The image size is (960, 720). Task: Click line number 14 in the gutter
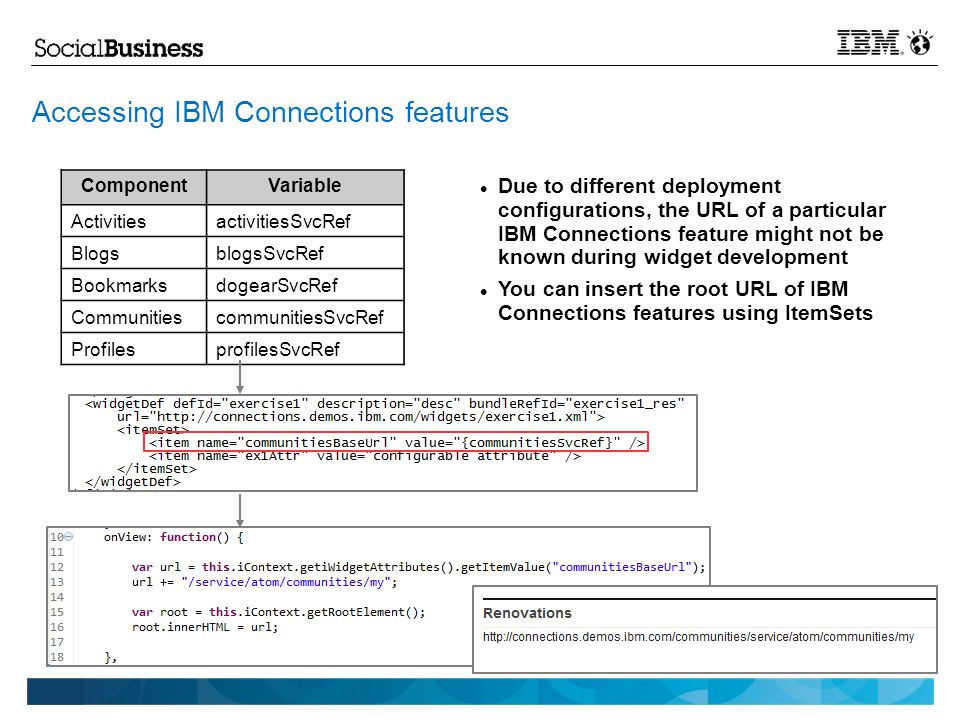pyautogui.click(x=57, y=597)
